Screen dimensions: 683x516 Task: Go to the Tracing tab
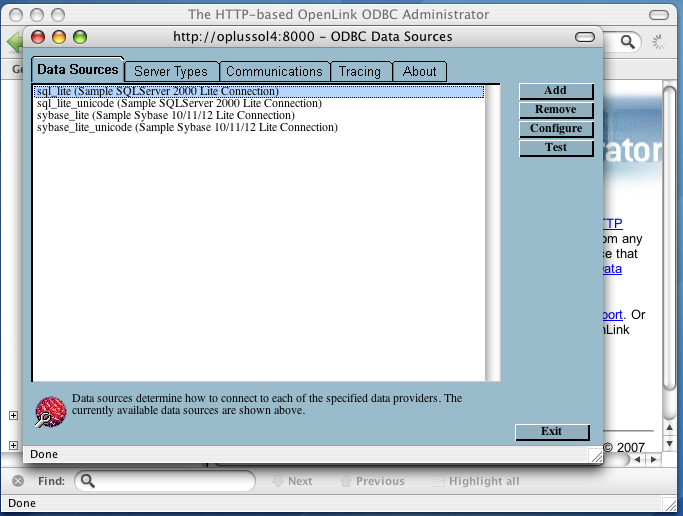pos(359,71)
